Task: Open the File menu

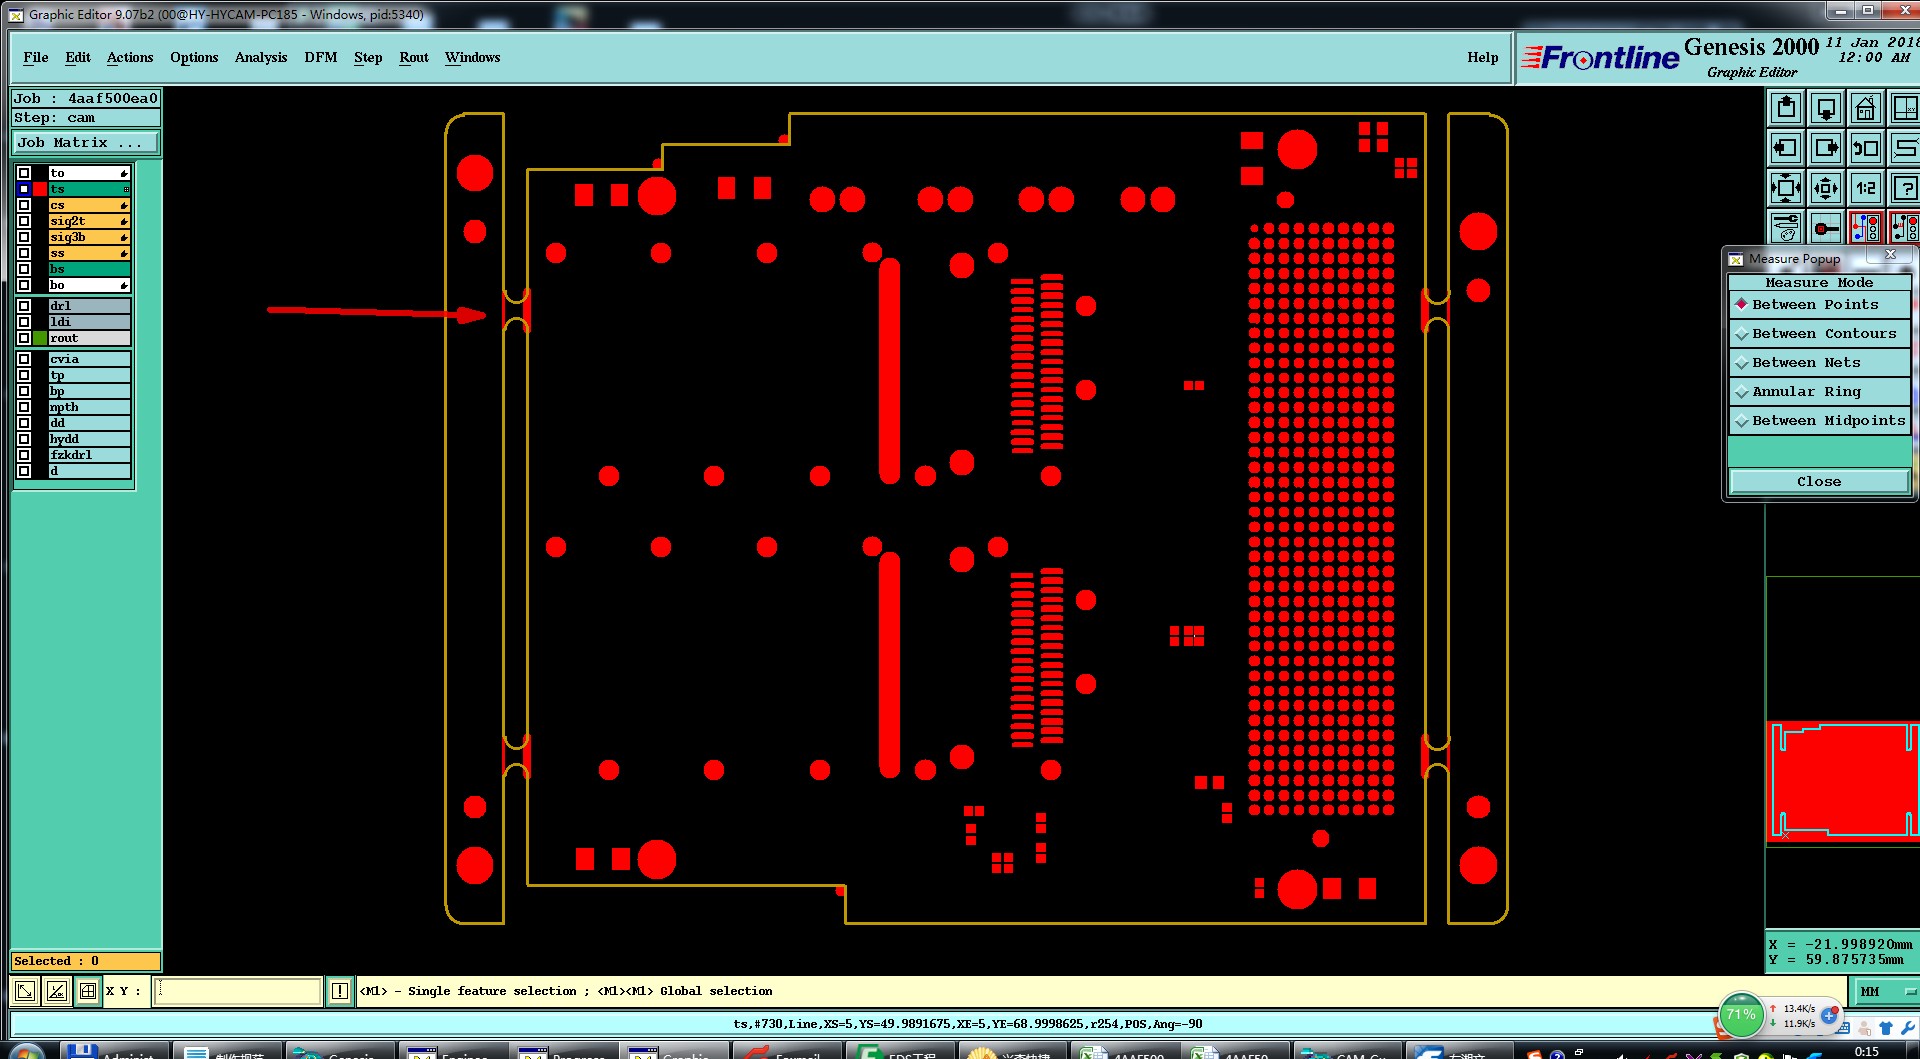Action: [x=36, y=58]
